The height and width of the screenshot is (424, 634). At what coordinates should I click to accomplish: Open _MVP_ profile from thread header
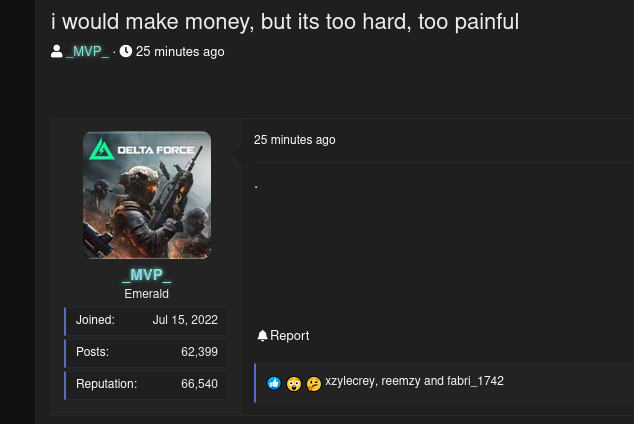coord(87,51)
